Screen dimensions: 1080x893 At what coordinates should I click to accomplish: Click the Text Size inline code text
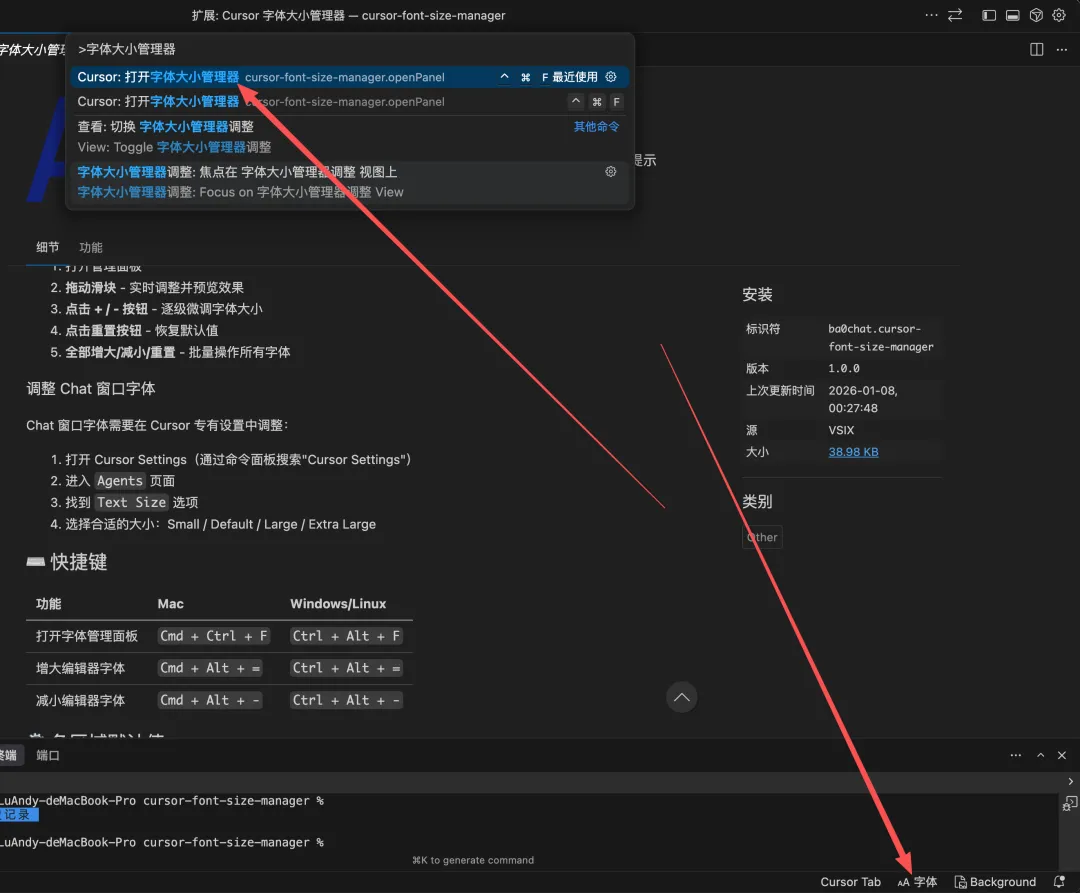[x=132, y=502]
